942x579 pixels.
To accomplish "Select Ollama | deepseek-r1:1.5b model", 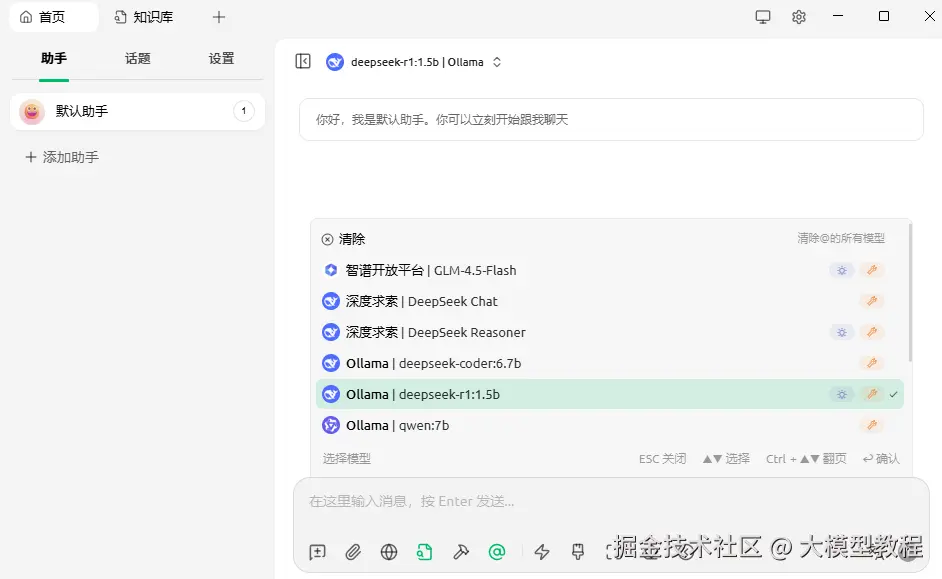I will 609,394.
